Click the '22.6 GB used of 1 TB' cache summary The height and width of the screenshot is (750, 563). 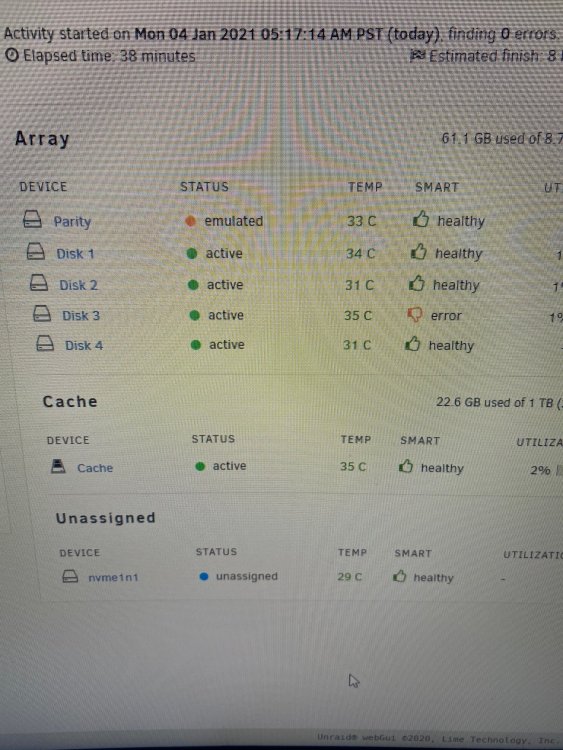pyautogui.click(x=495, y=403)
